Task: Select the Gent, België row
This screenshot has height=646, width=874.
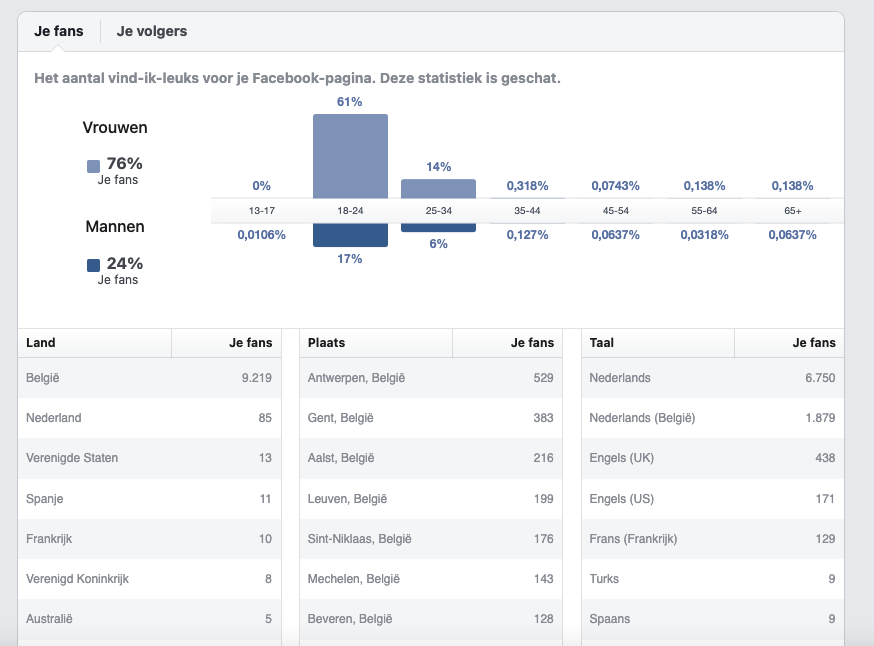Action: [431, 418]
